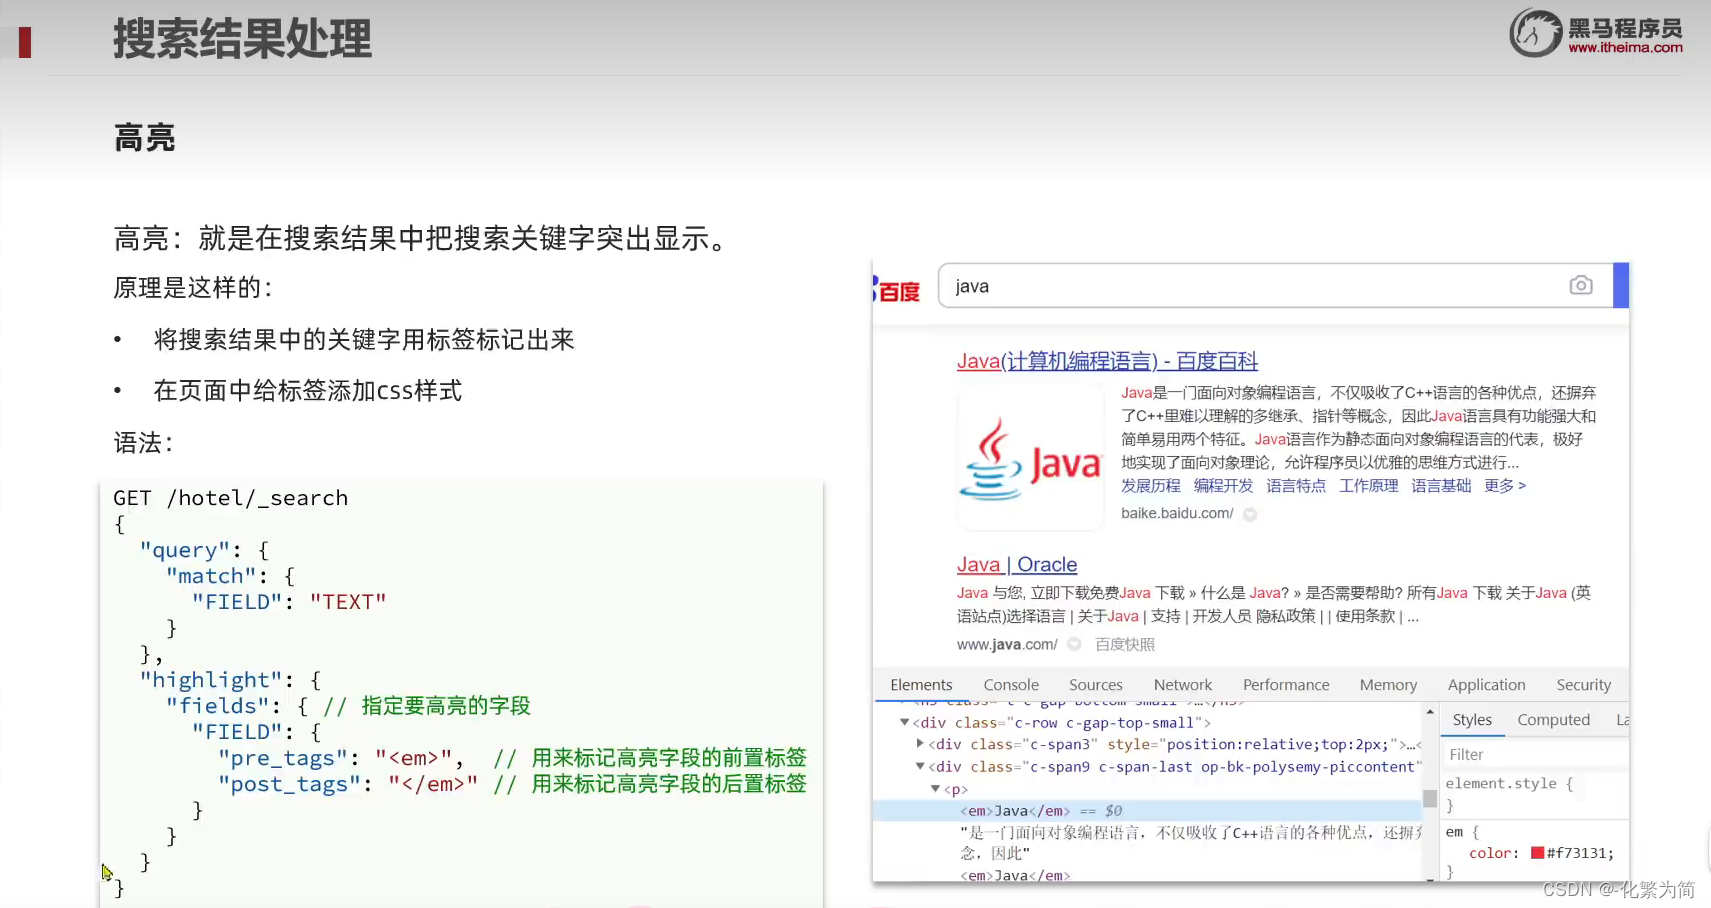Screen dimensions: 1711x908
Task: Click the 搜索结果处理 slide title
Action: click(242, 39)
